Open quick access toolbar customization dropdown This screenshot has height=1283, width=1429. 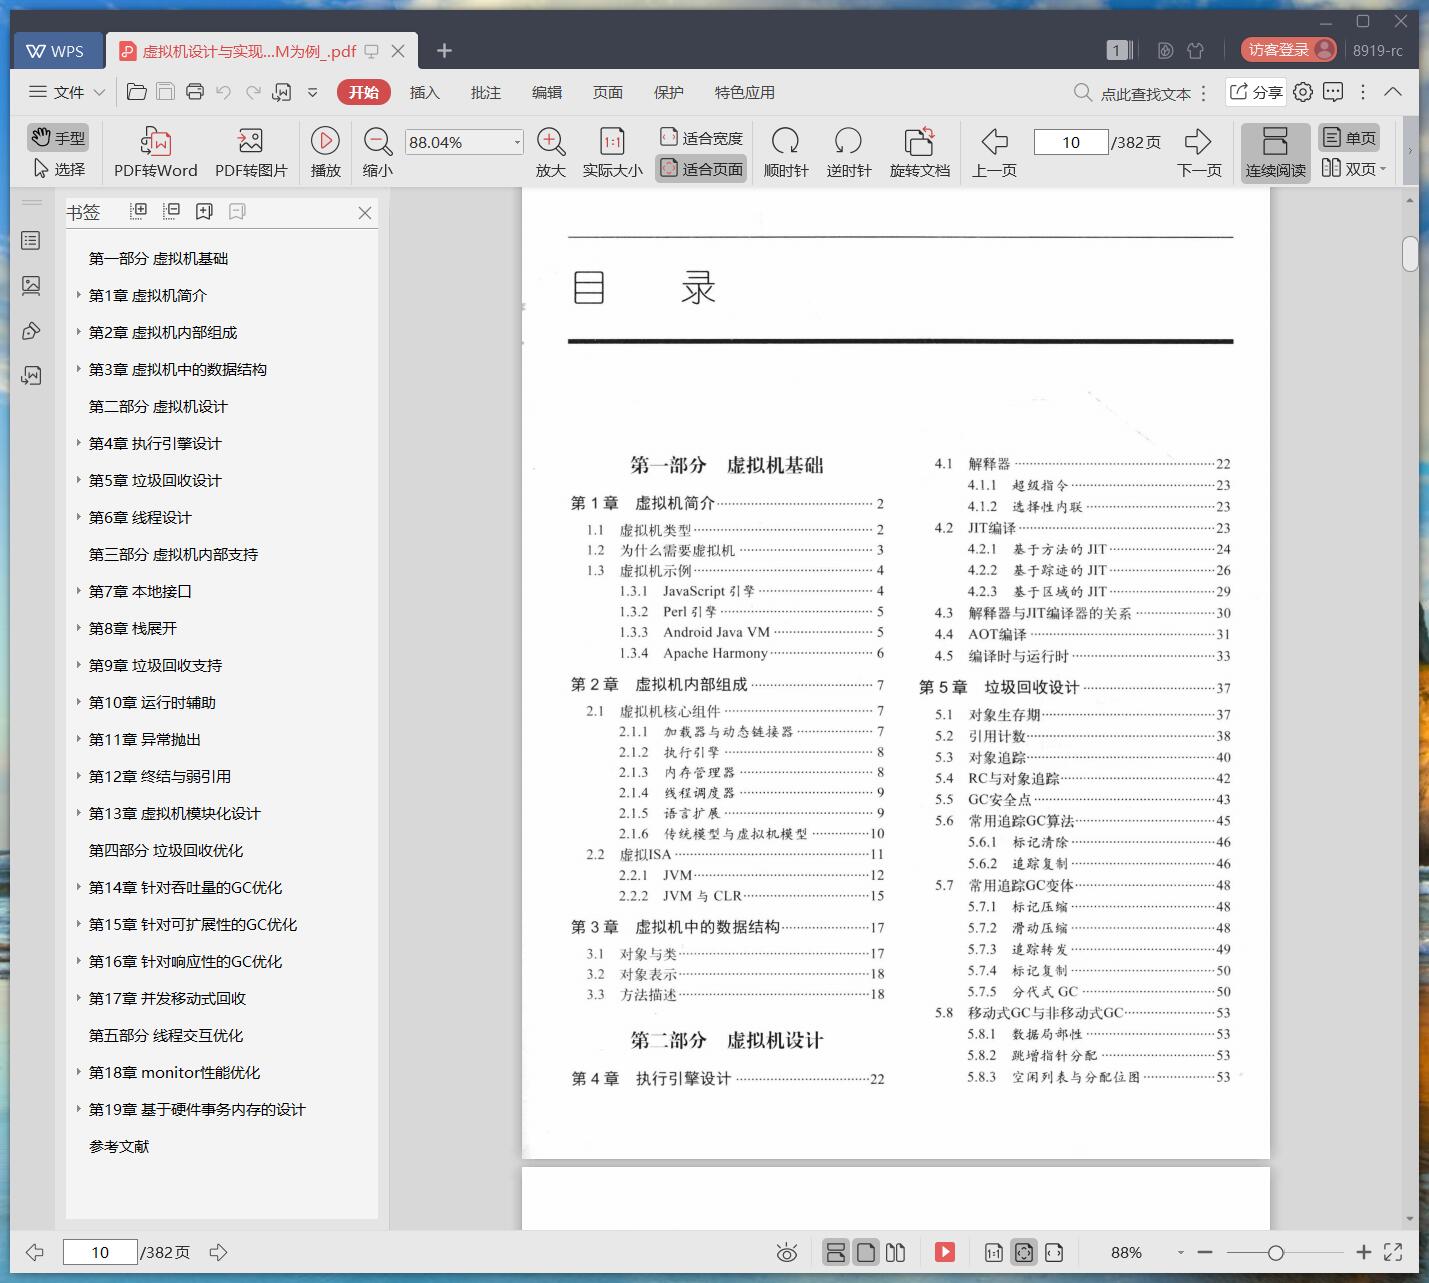[x=312, y=92]
